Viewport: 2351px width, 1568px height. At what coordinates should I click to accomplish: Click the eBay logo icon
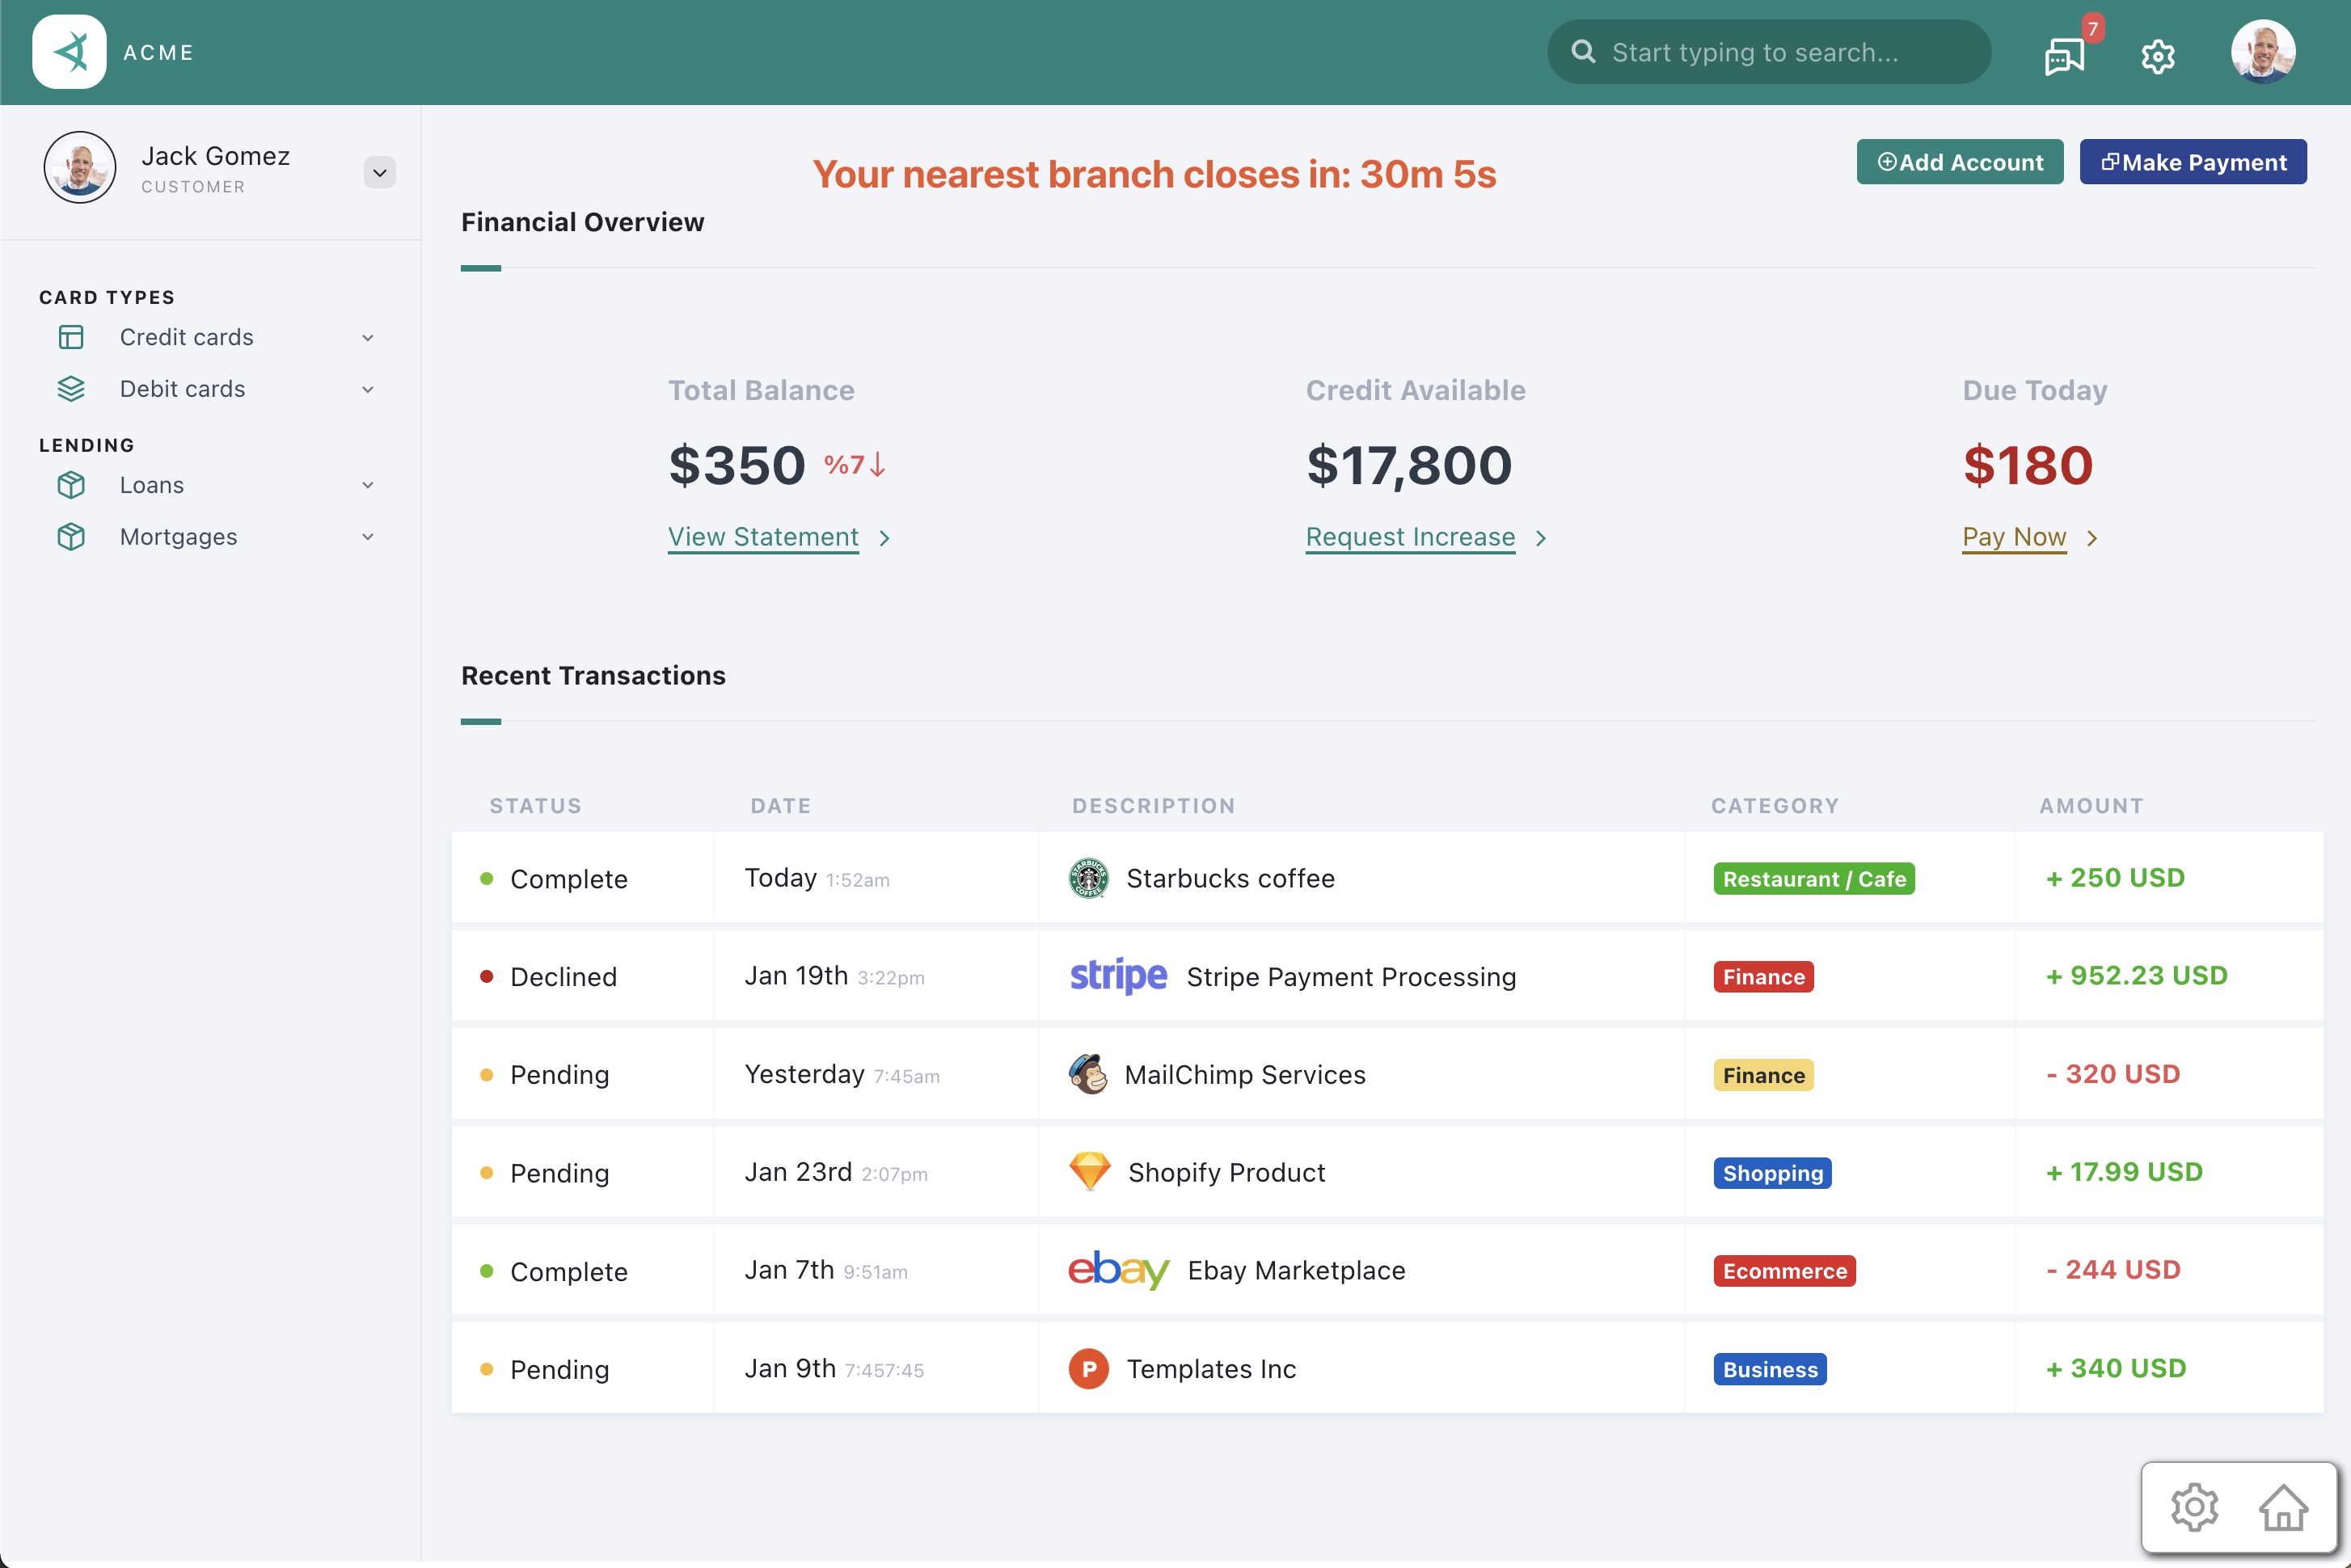(1118, 1270)
